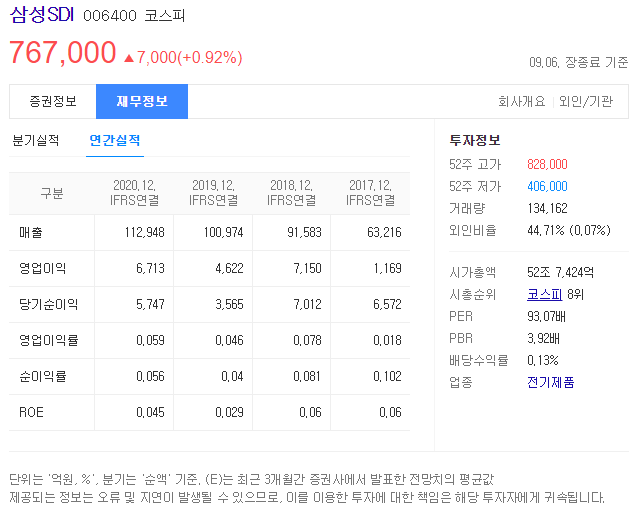Image resolution: width=634 pixels, height=513 pixels.
Task: Open the 외인/기관 link
Action: pos(586,101)
